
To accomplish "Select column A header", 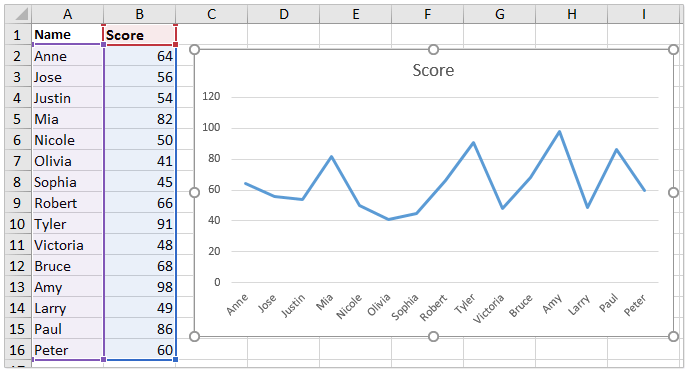I will coord(67,14).
